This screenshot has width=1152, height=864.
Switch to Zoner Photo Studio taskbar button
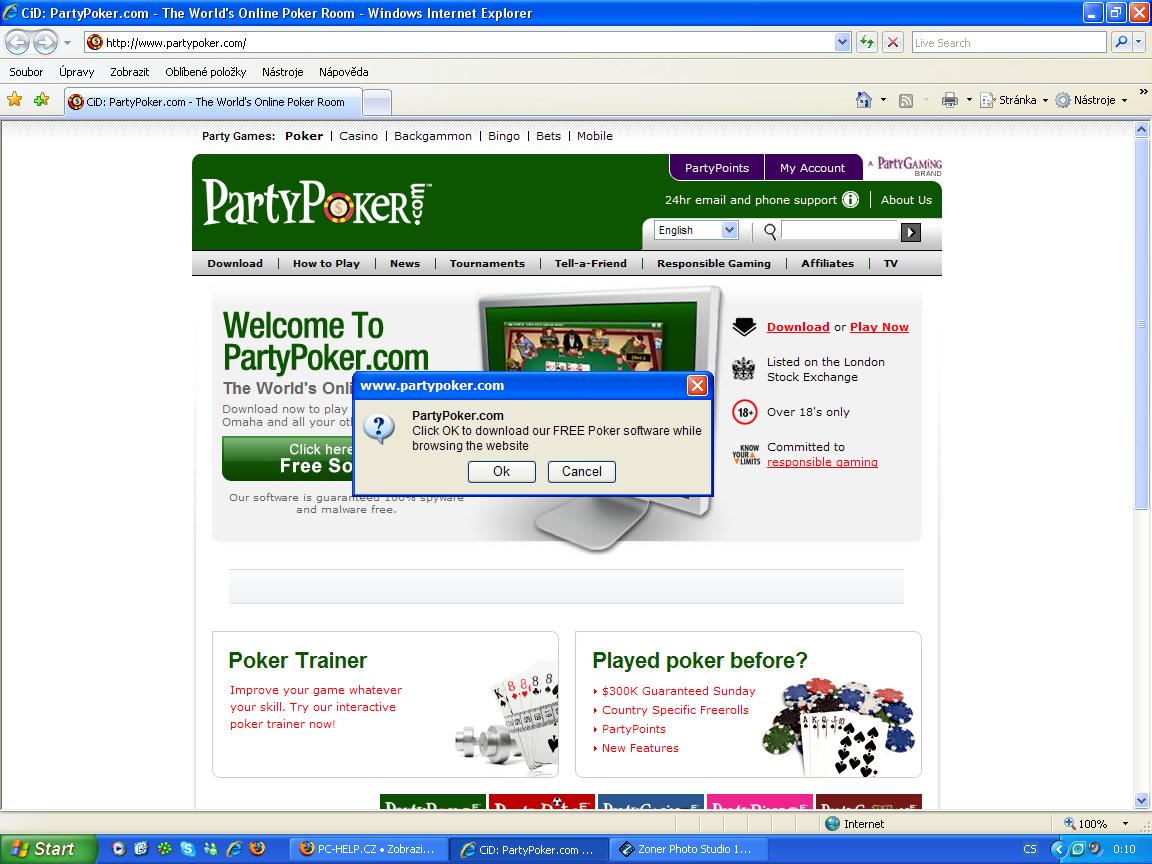click(x=689, y=849)
